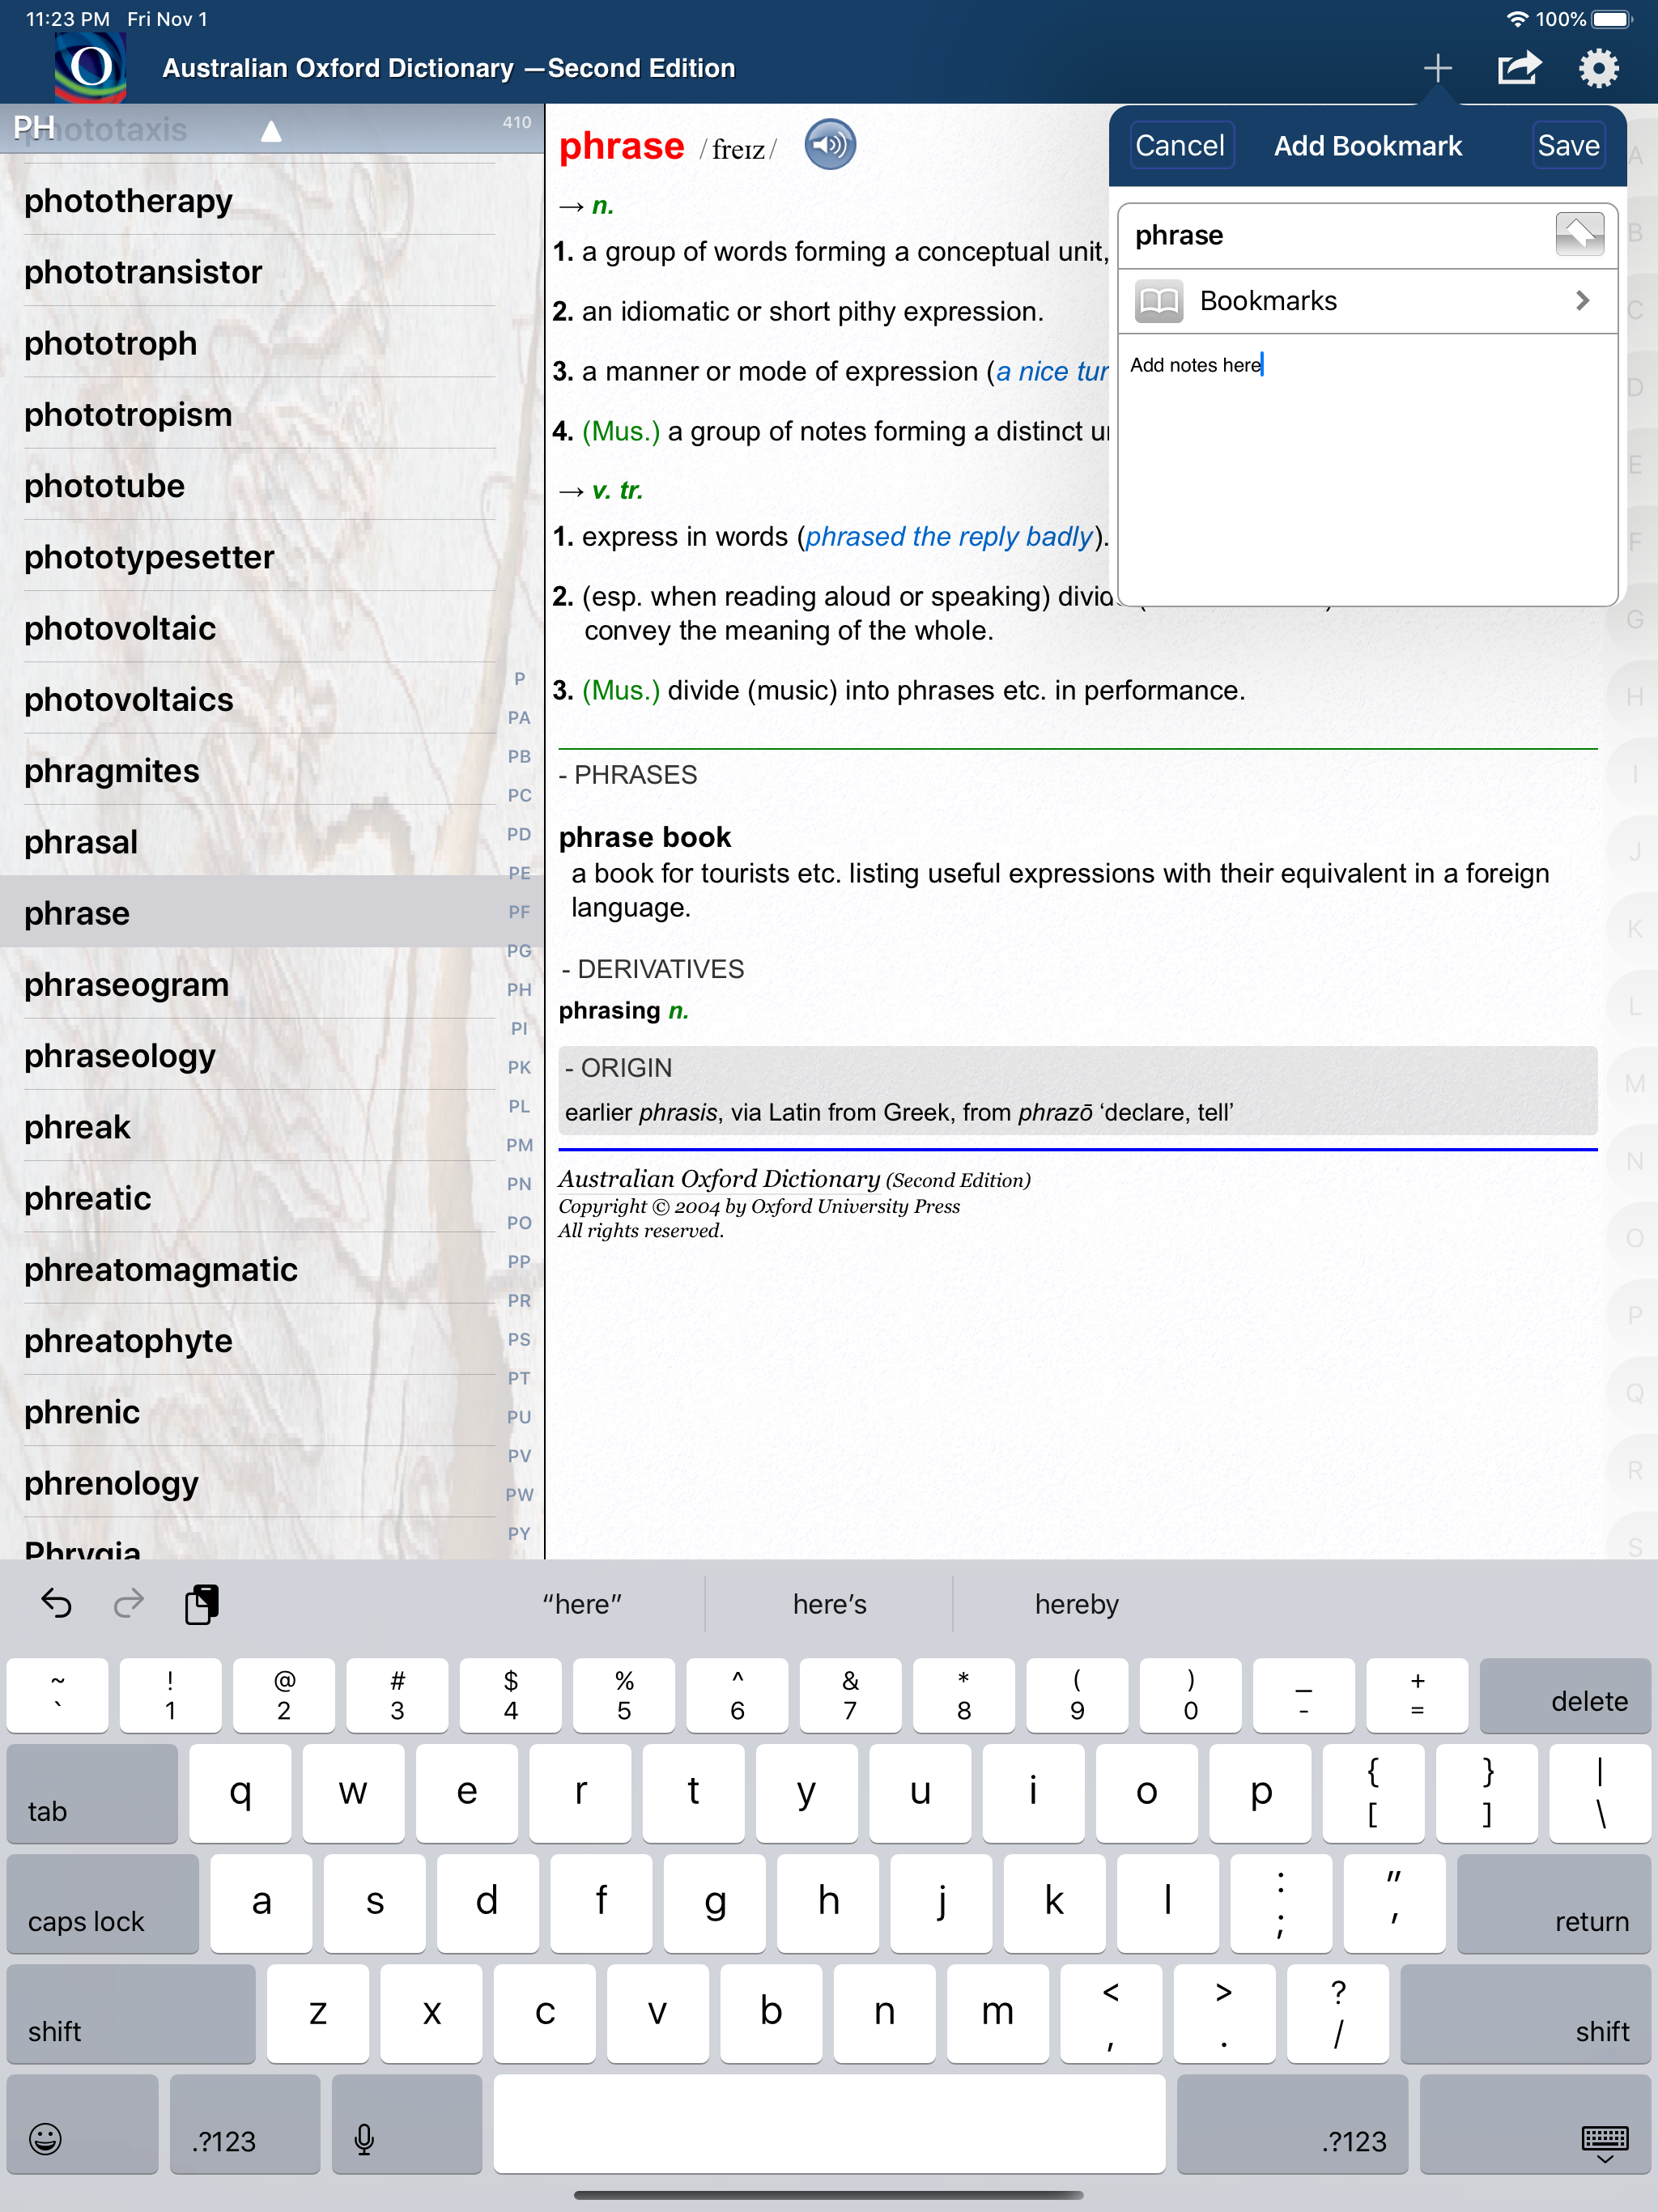Select 'phrenology' in the word list
Viewport: 1658px width, 2212px height.
(260, 1483)
